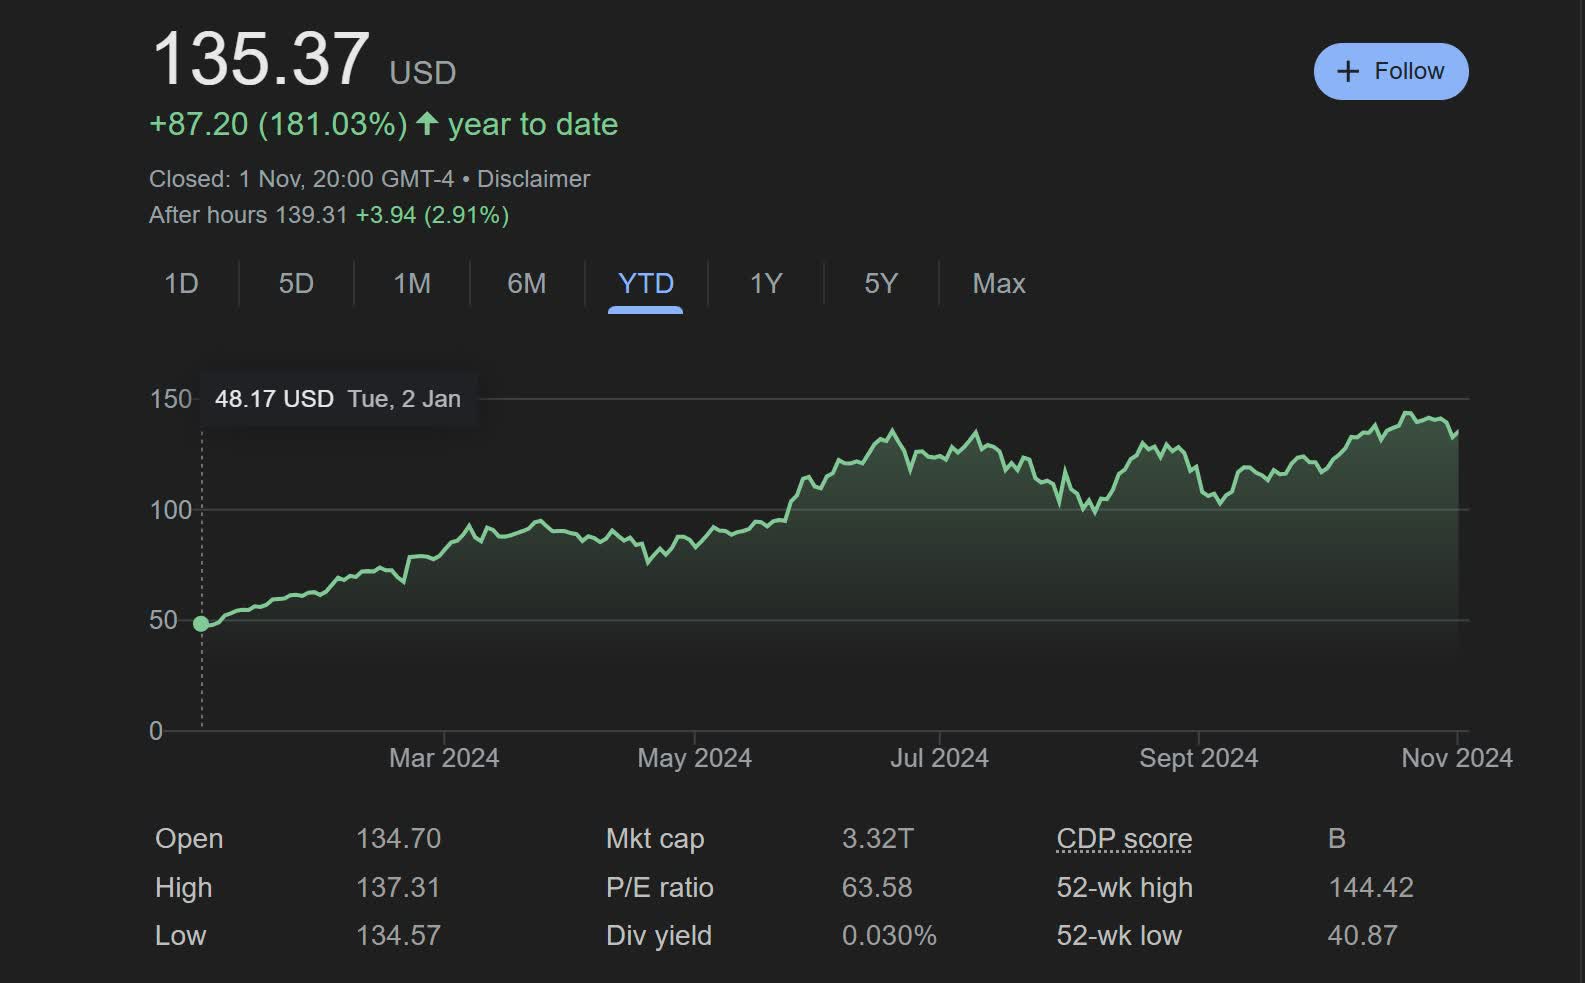Click the 144.42 52-wk high value
The height and width of the screenshot is (983, 1585).
[x=1370, y=887]
